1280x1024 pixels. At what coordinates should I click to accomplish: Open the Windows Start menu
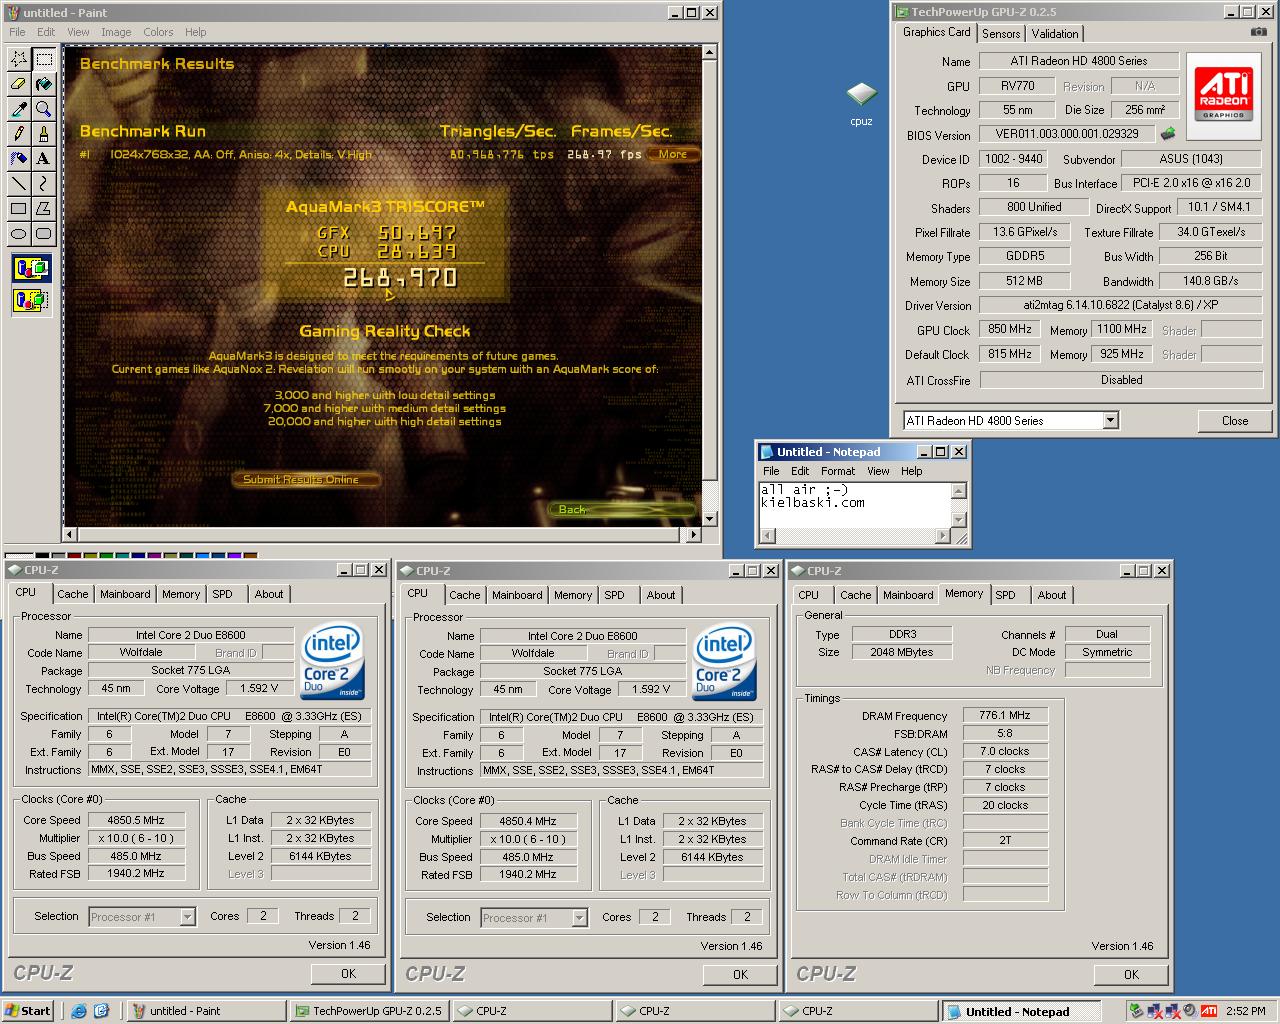coord(28,1010)
